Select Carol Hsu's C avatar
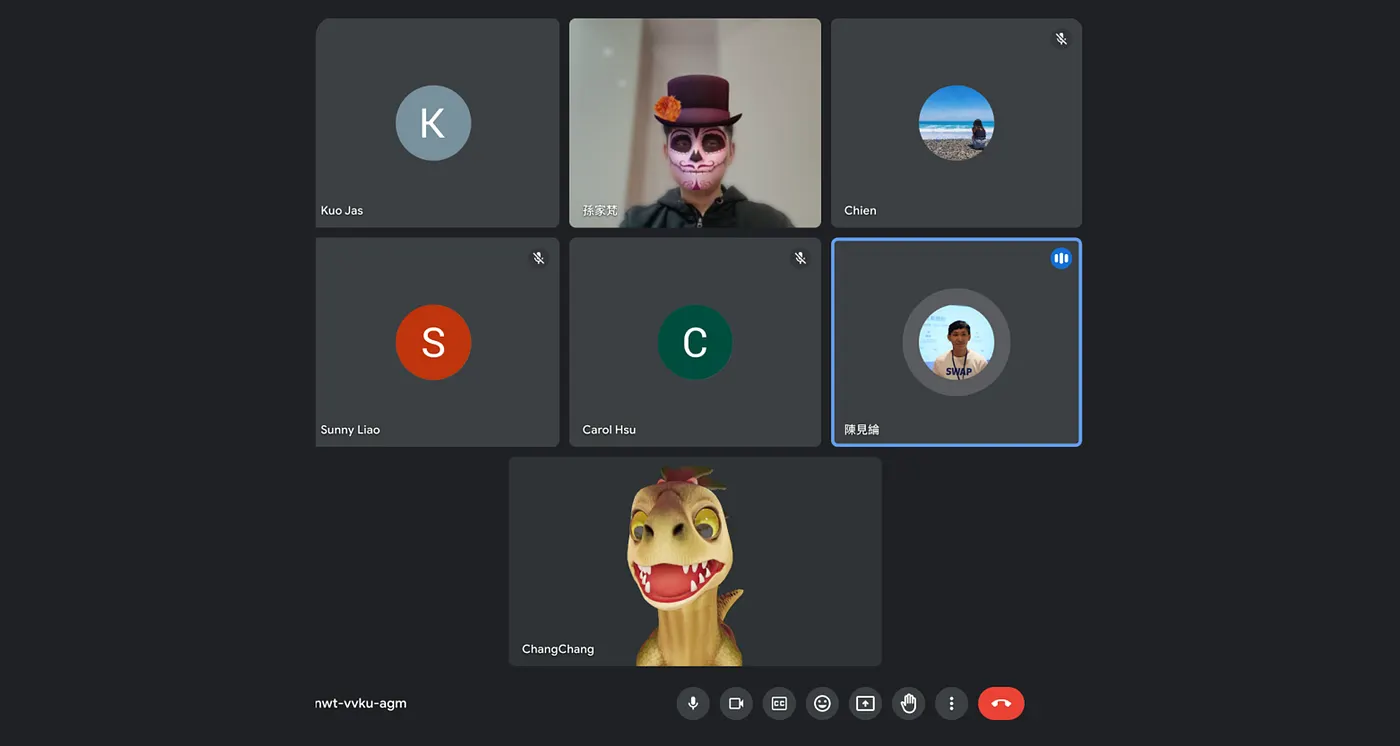The image size is (1400, 746). (x=695, y=342)
